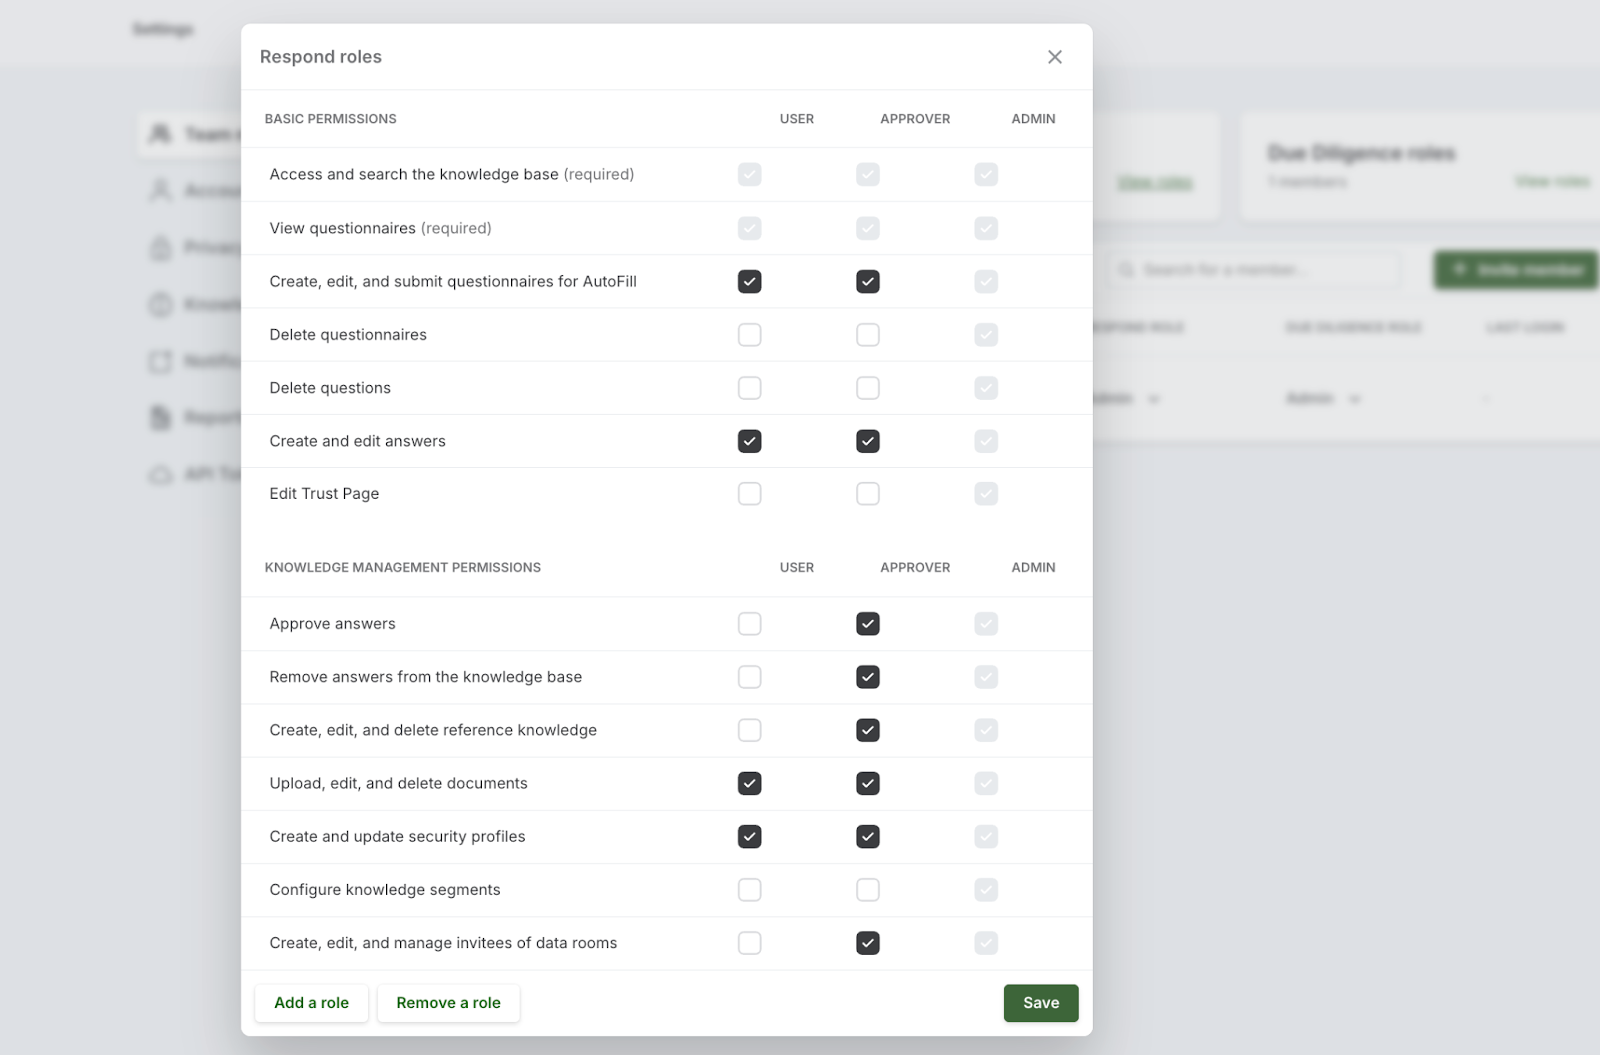Save the role permissions
Screen dimensions: 1600x1055
[x=1041, y=1003]
